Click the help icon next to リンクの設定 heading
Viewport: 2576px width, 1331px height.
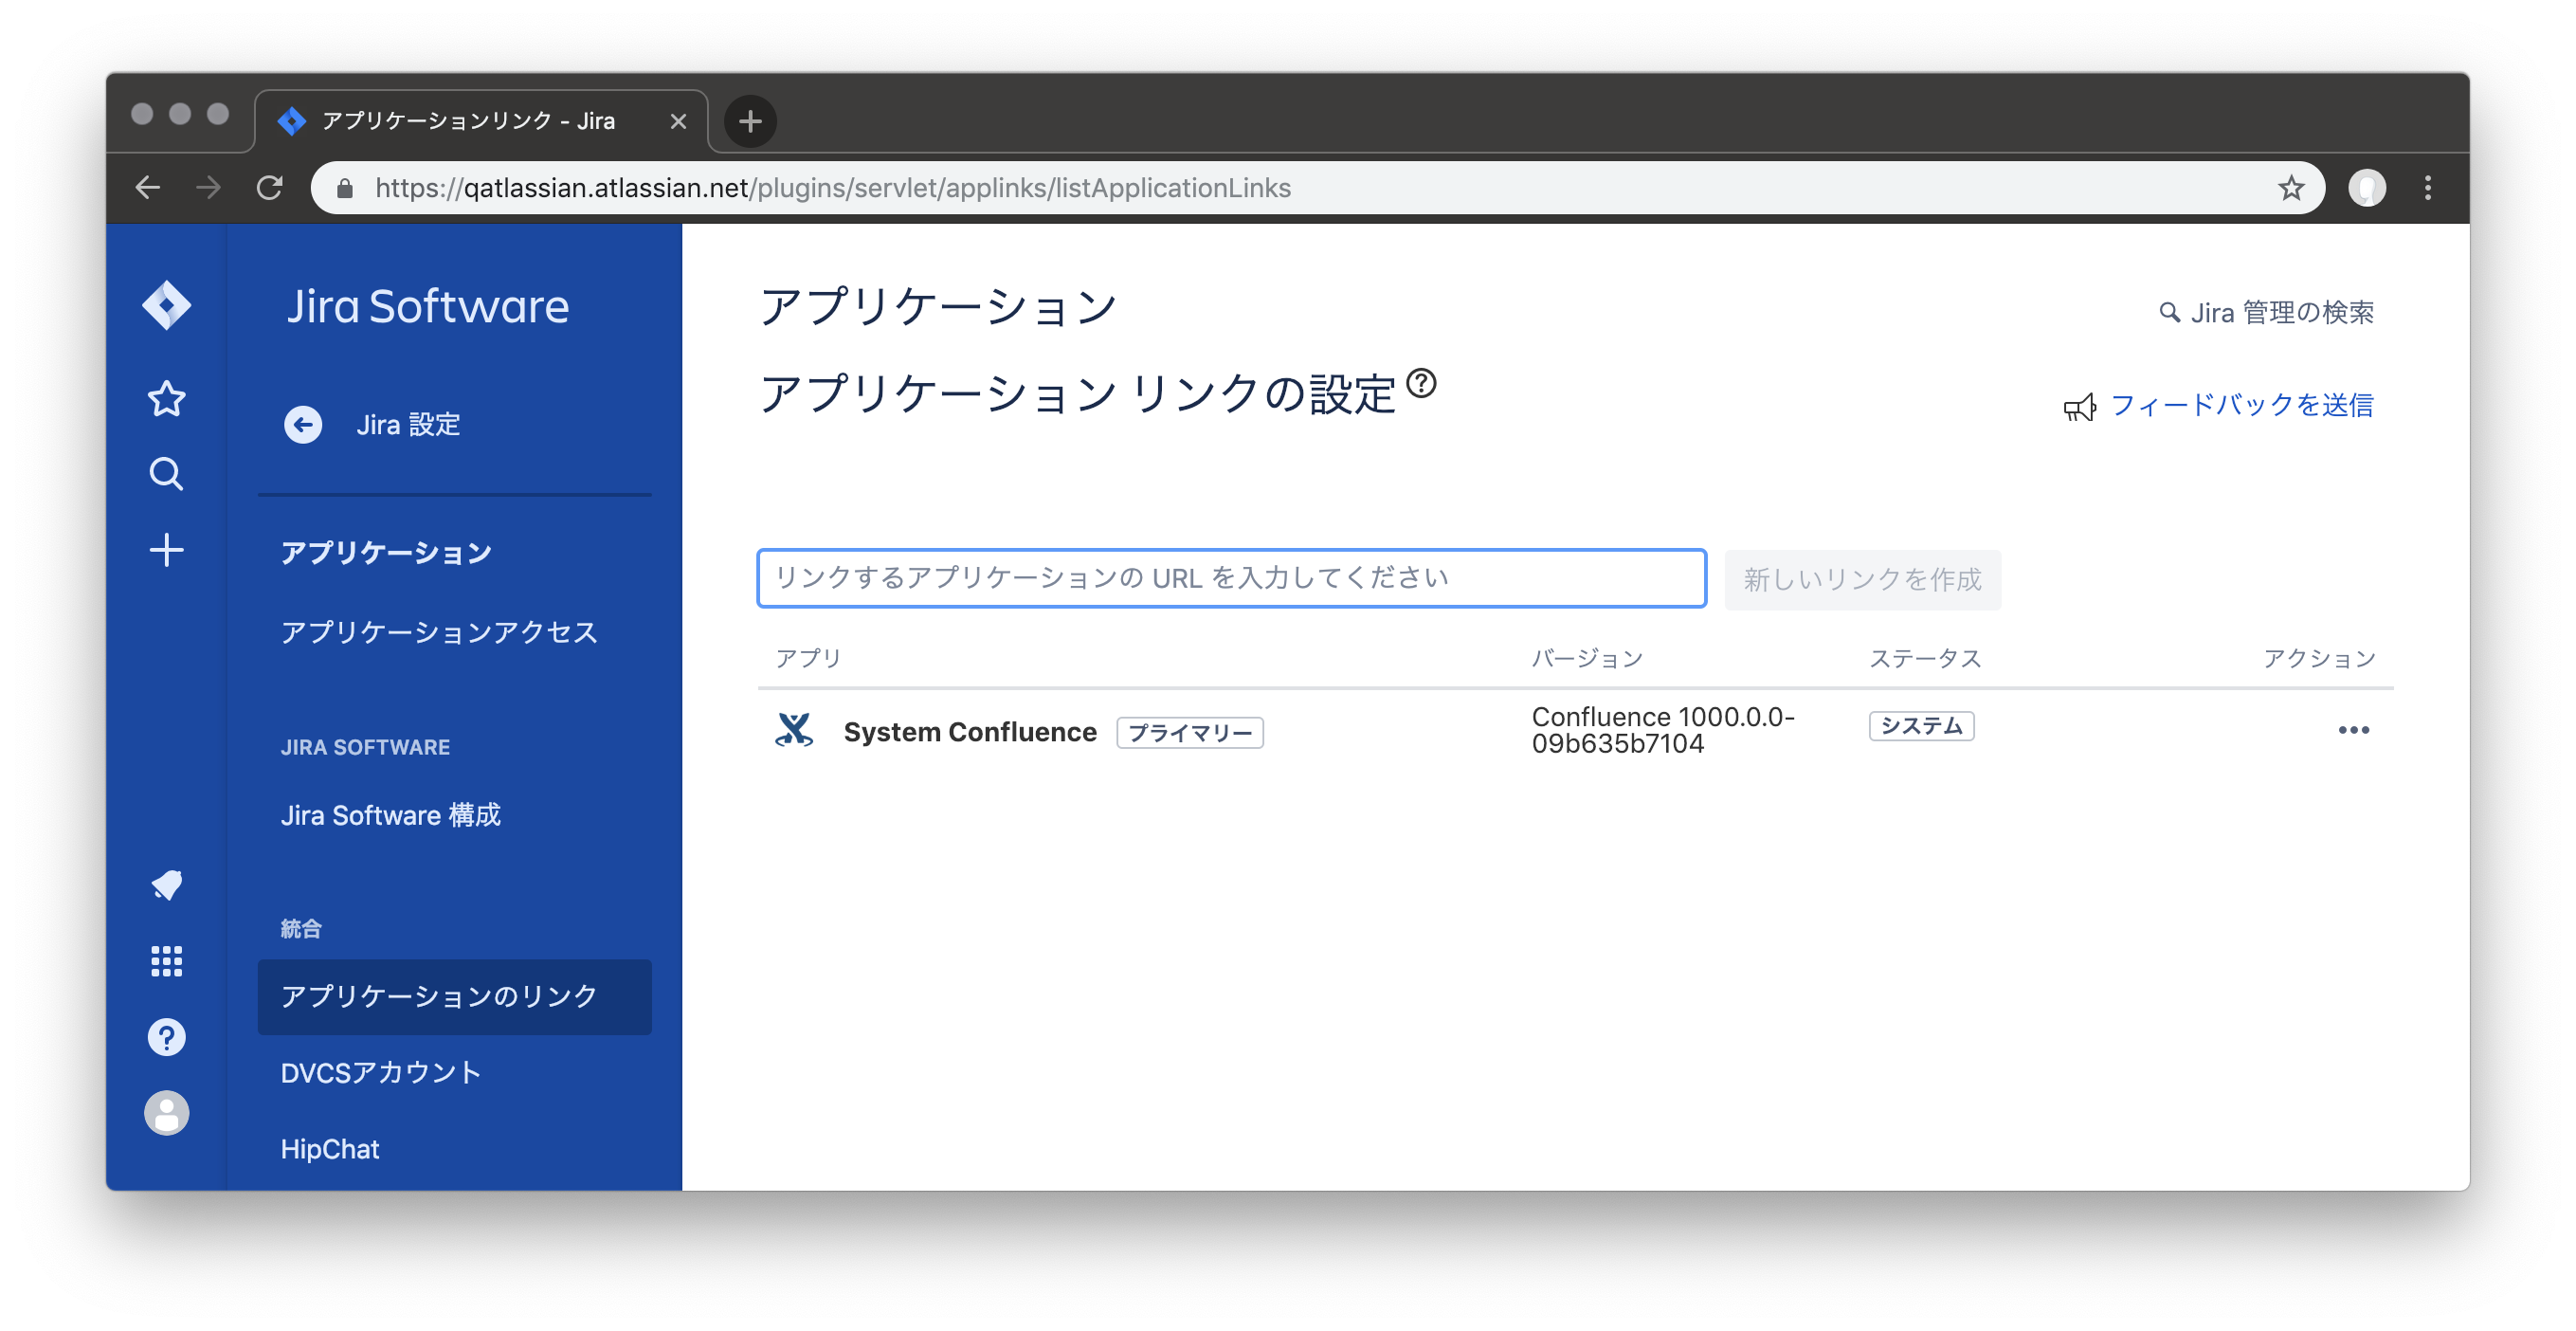1421,383
